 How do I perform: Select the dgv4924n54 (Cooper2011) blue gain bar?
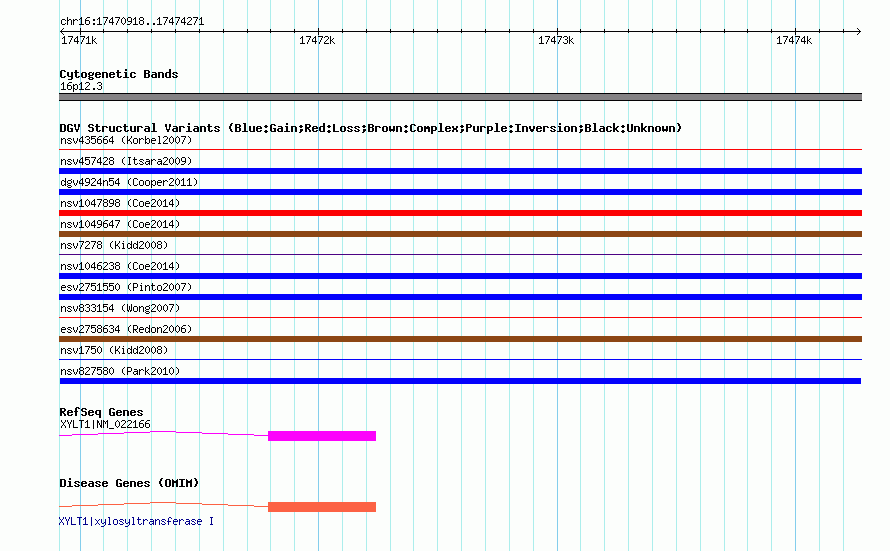(x=460, y=192)
